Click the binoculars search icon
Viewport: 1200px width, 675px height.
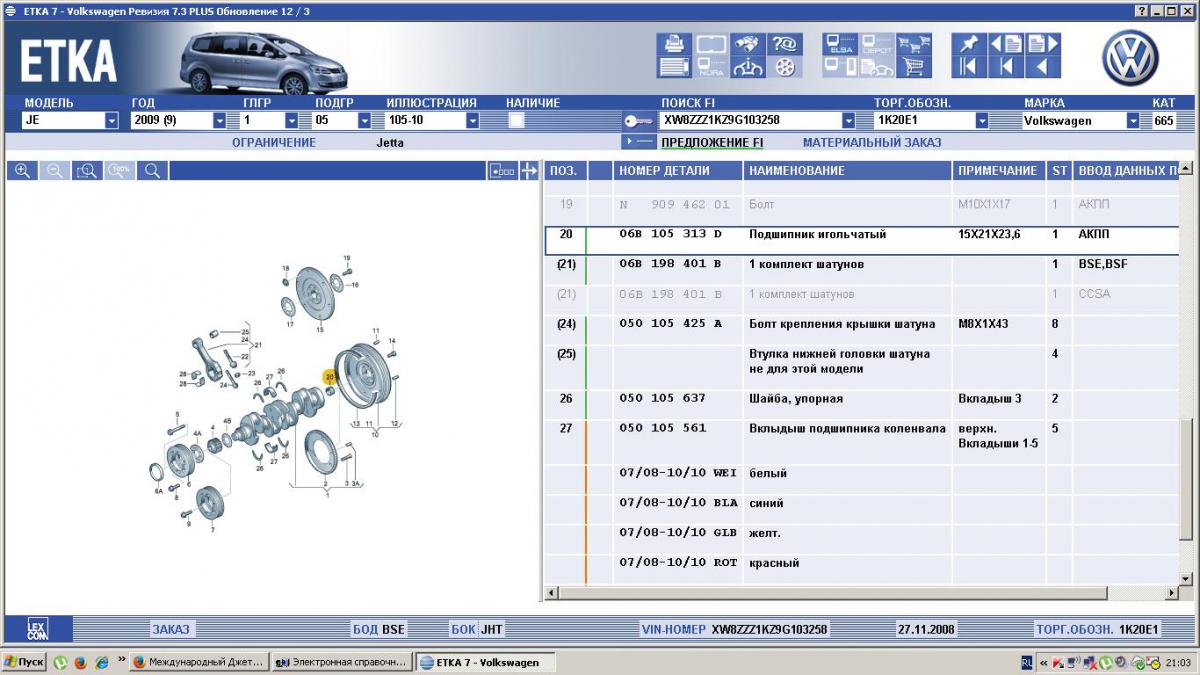point(747,44)
